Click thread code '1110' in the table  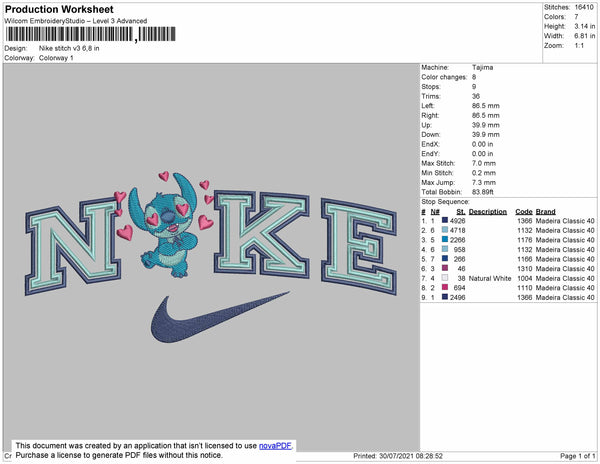pos(525,288)
